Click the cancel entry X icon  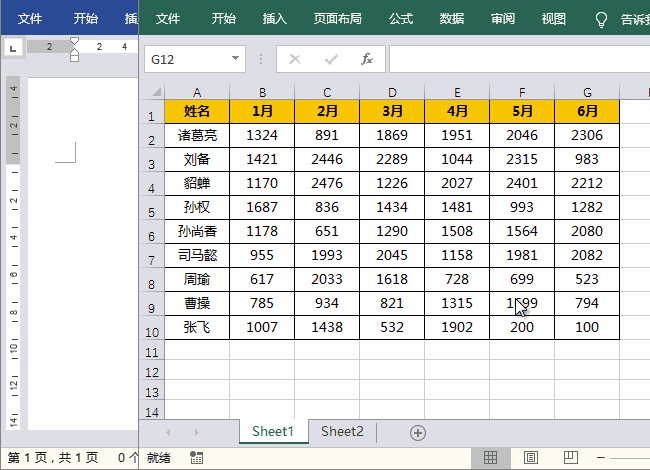pyautogui.click(x=295, y=59)
